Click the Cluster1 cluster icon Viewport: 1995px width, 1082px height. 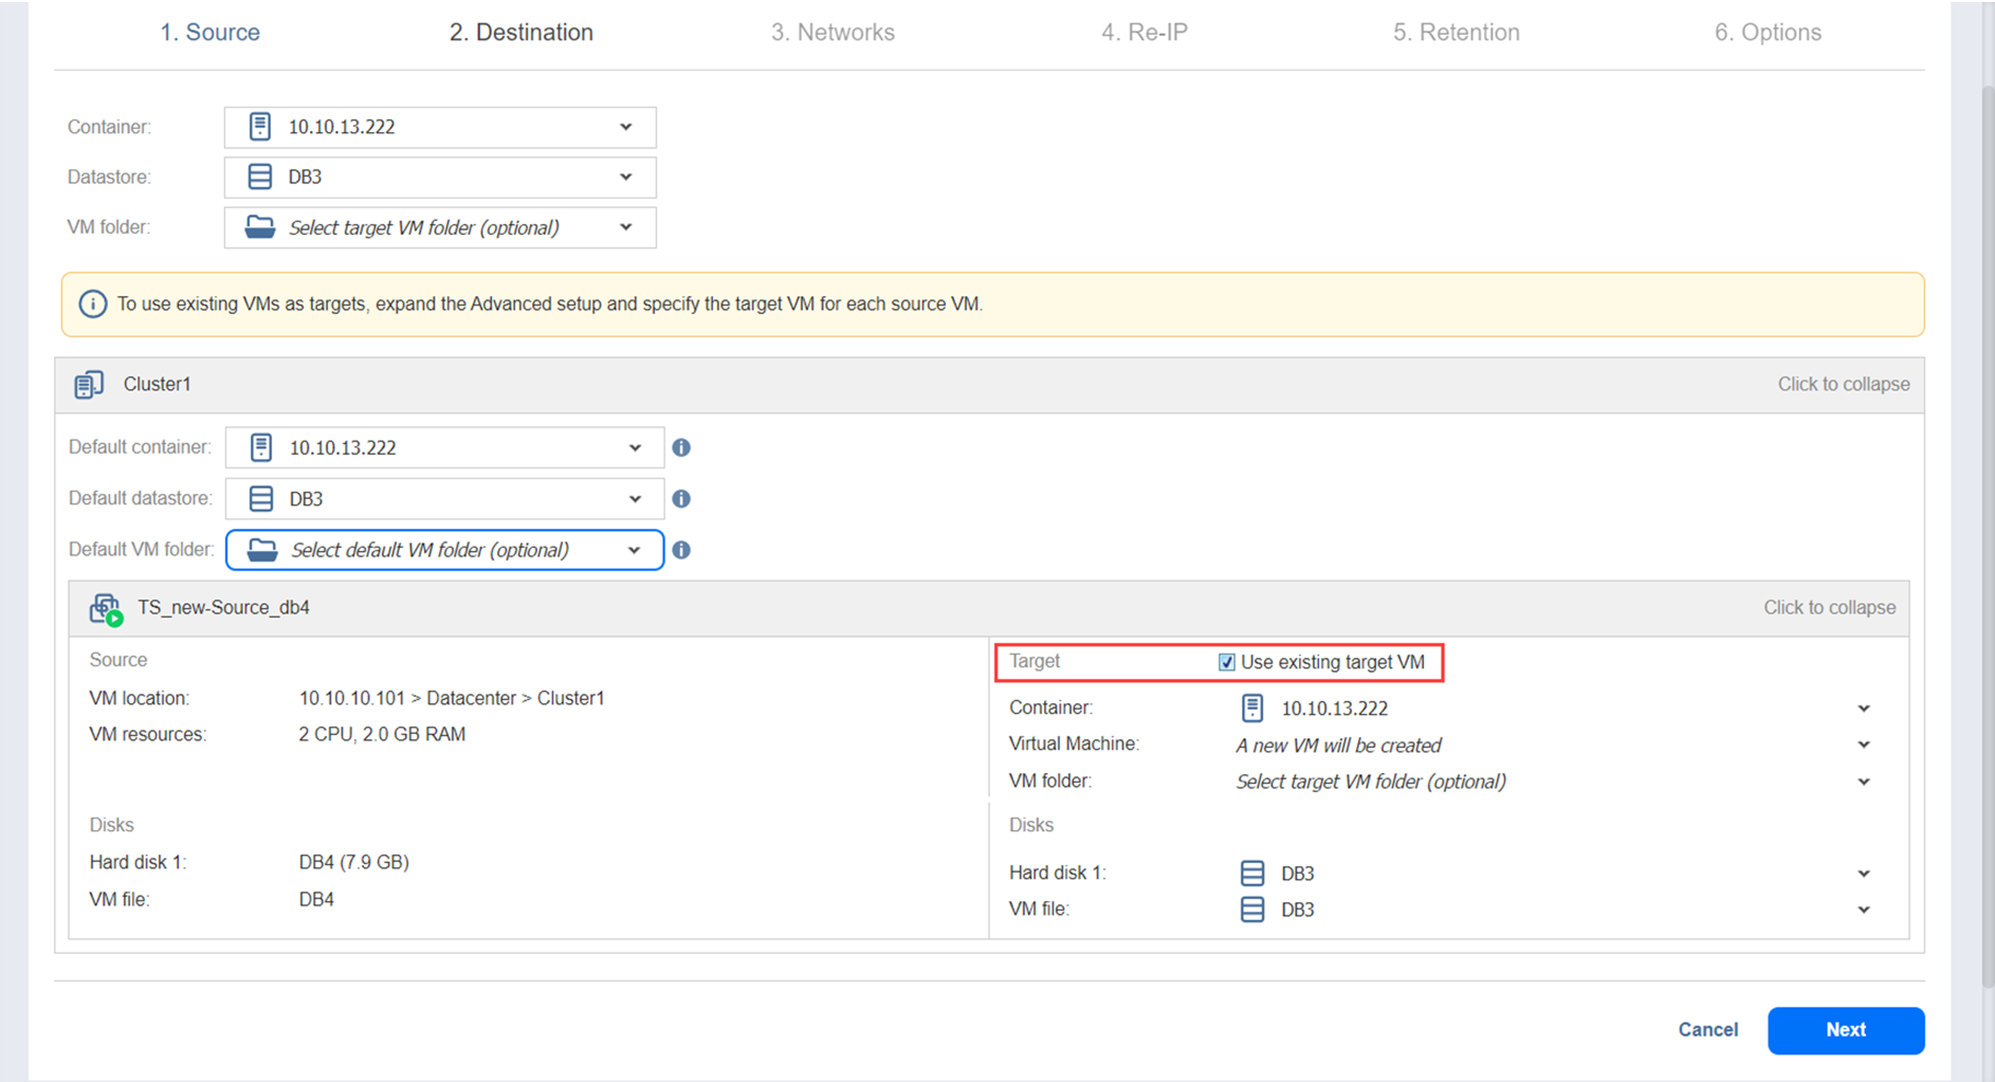click(x=88, y=384)
